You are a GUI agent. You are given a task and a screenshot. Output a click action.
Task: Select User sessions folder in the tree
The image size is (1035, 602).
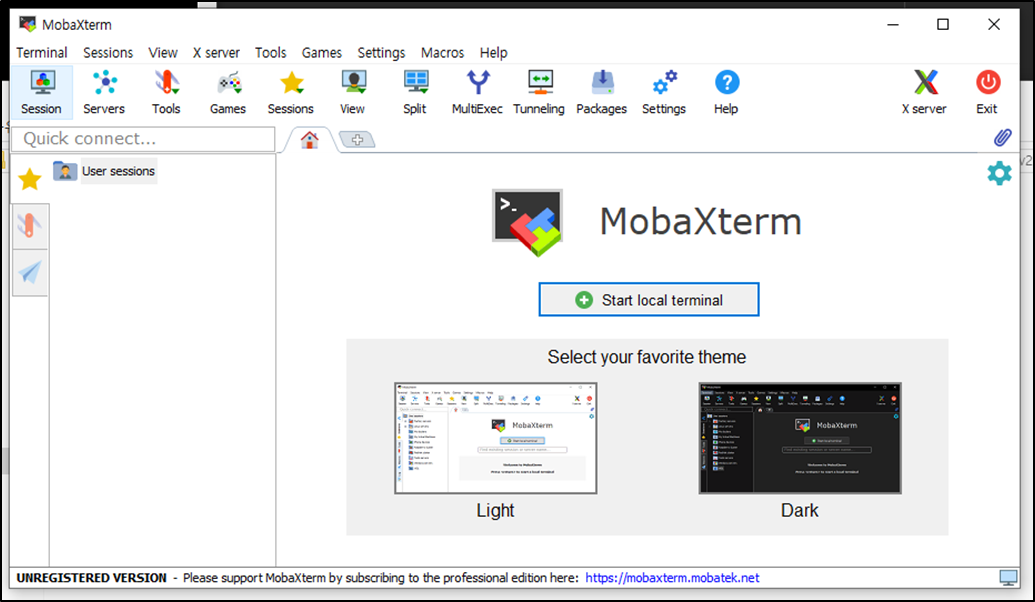(106, 171)
